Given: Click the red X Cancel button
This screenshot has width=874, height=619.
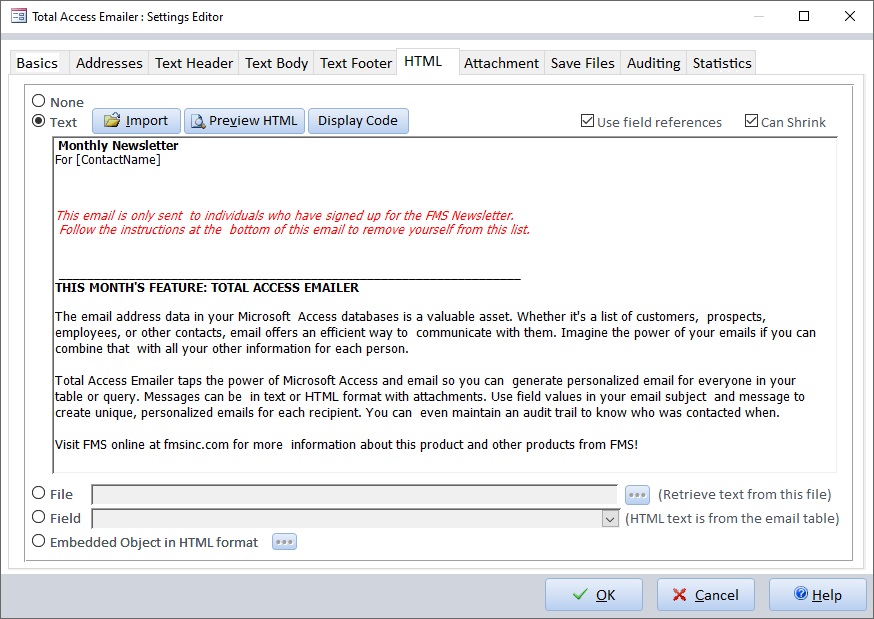Looking at the screenshot, I should tap(705, 595).
